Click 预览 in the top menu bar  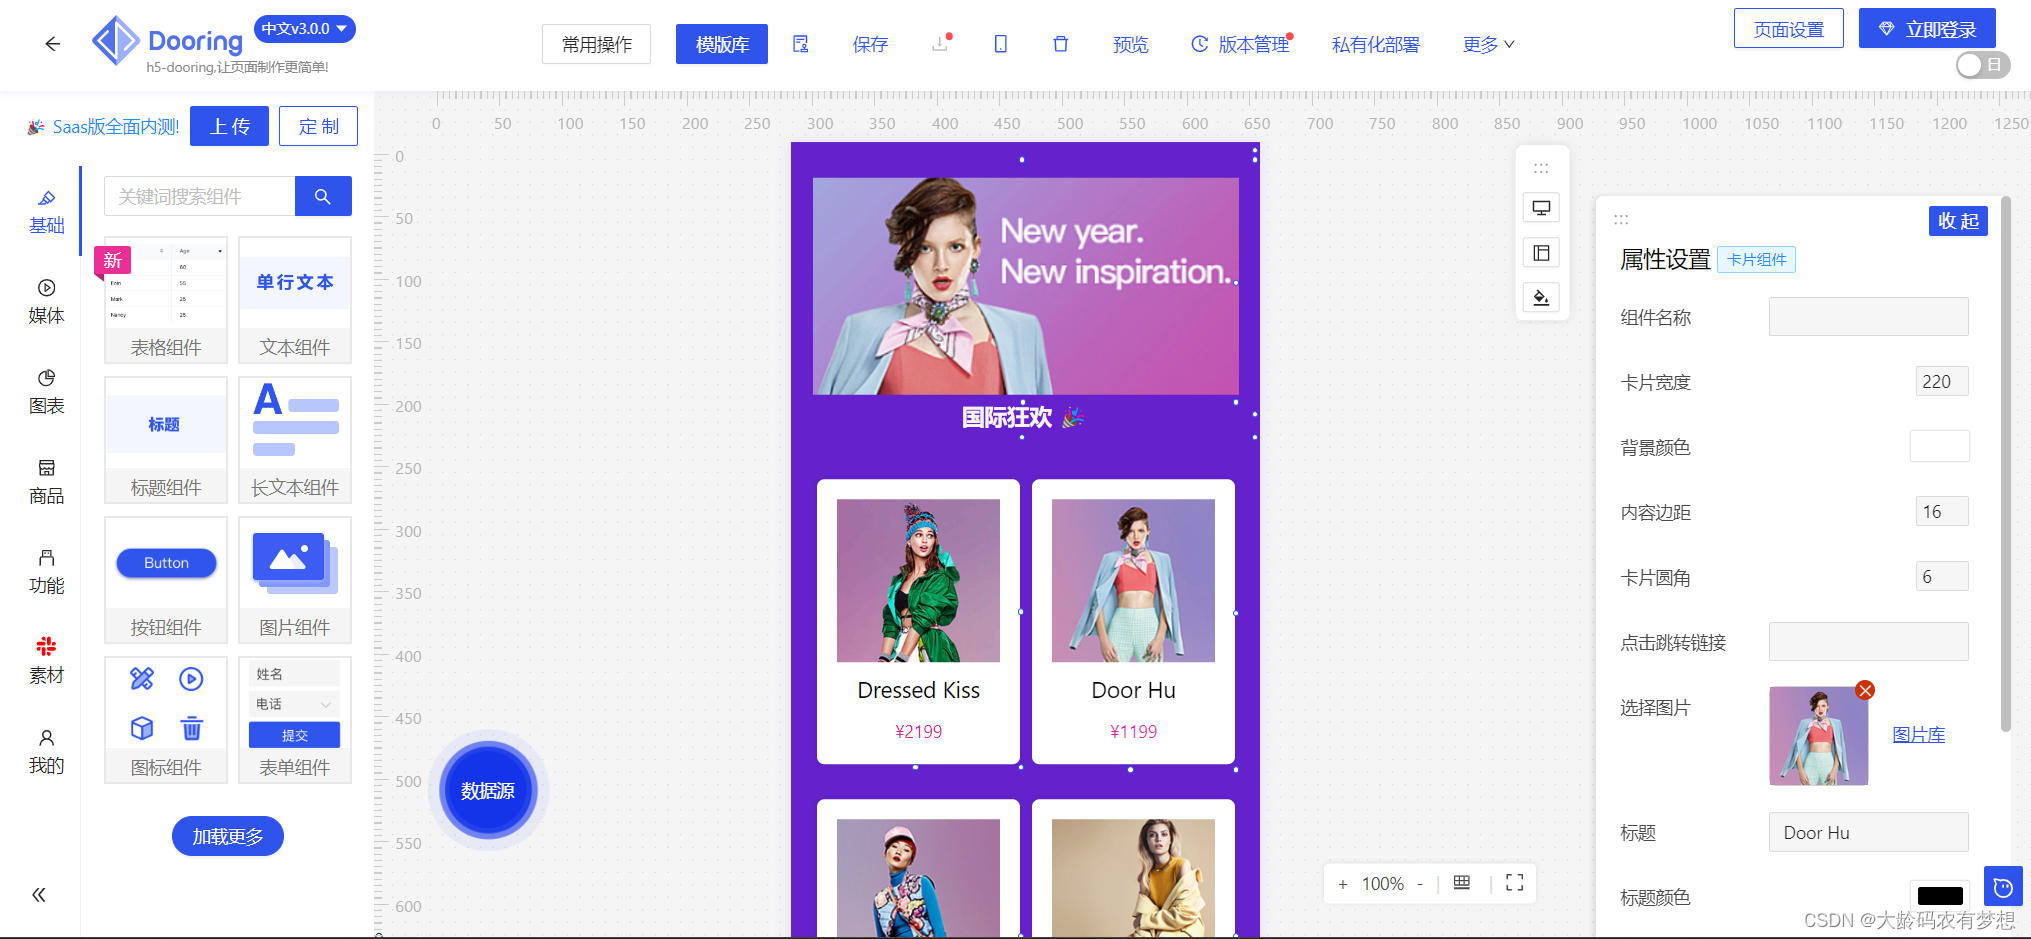pos(1131,44)
